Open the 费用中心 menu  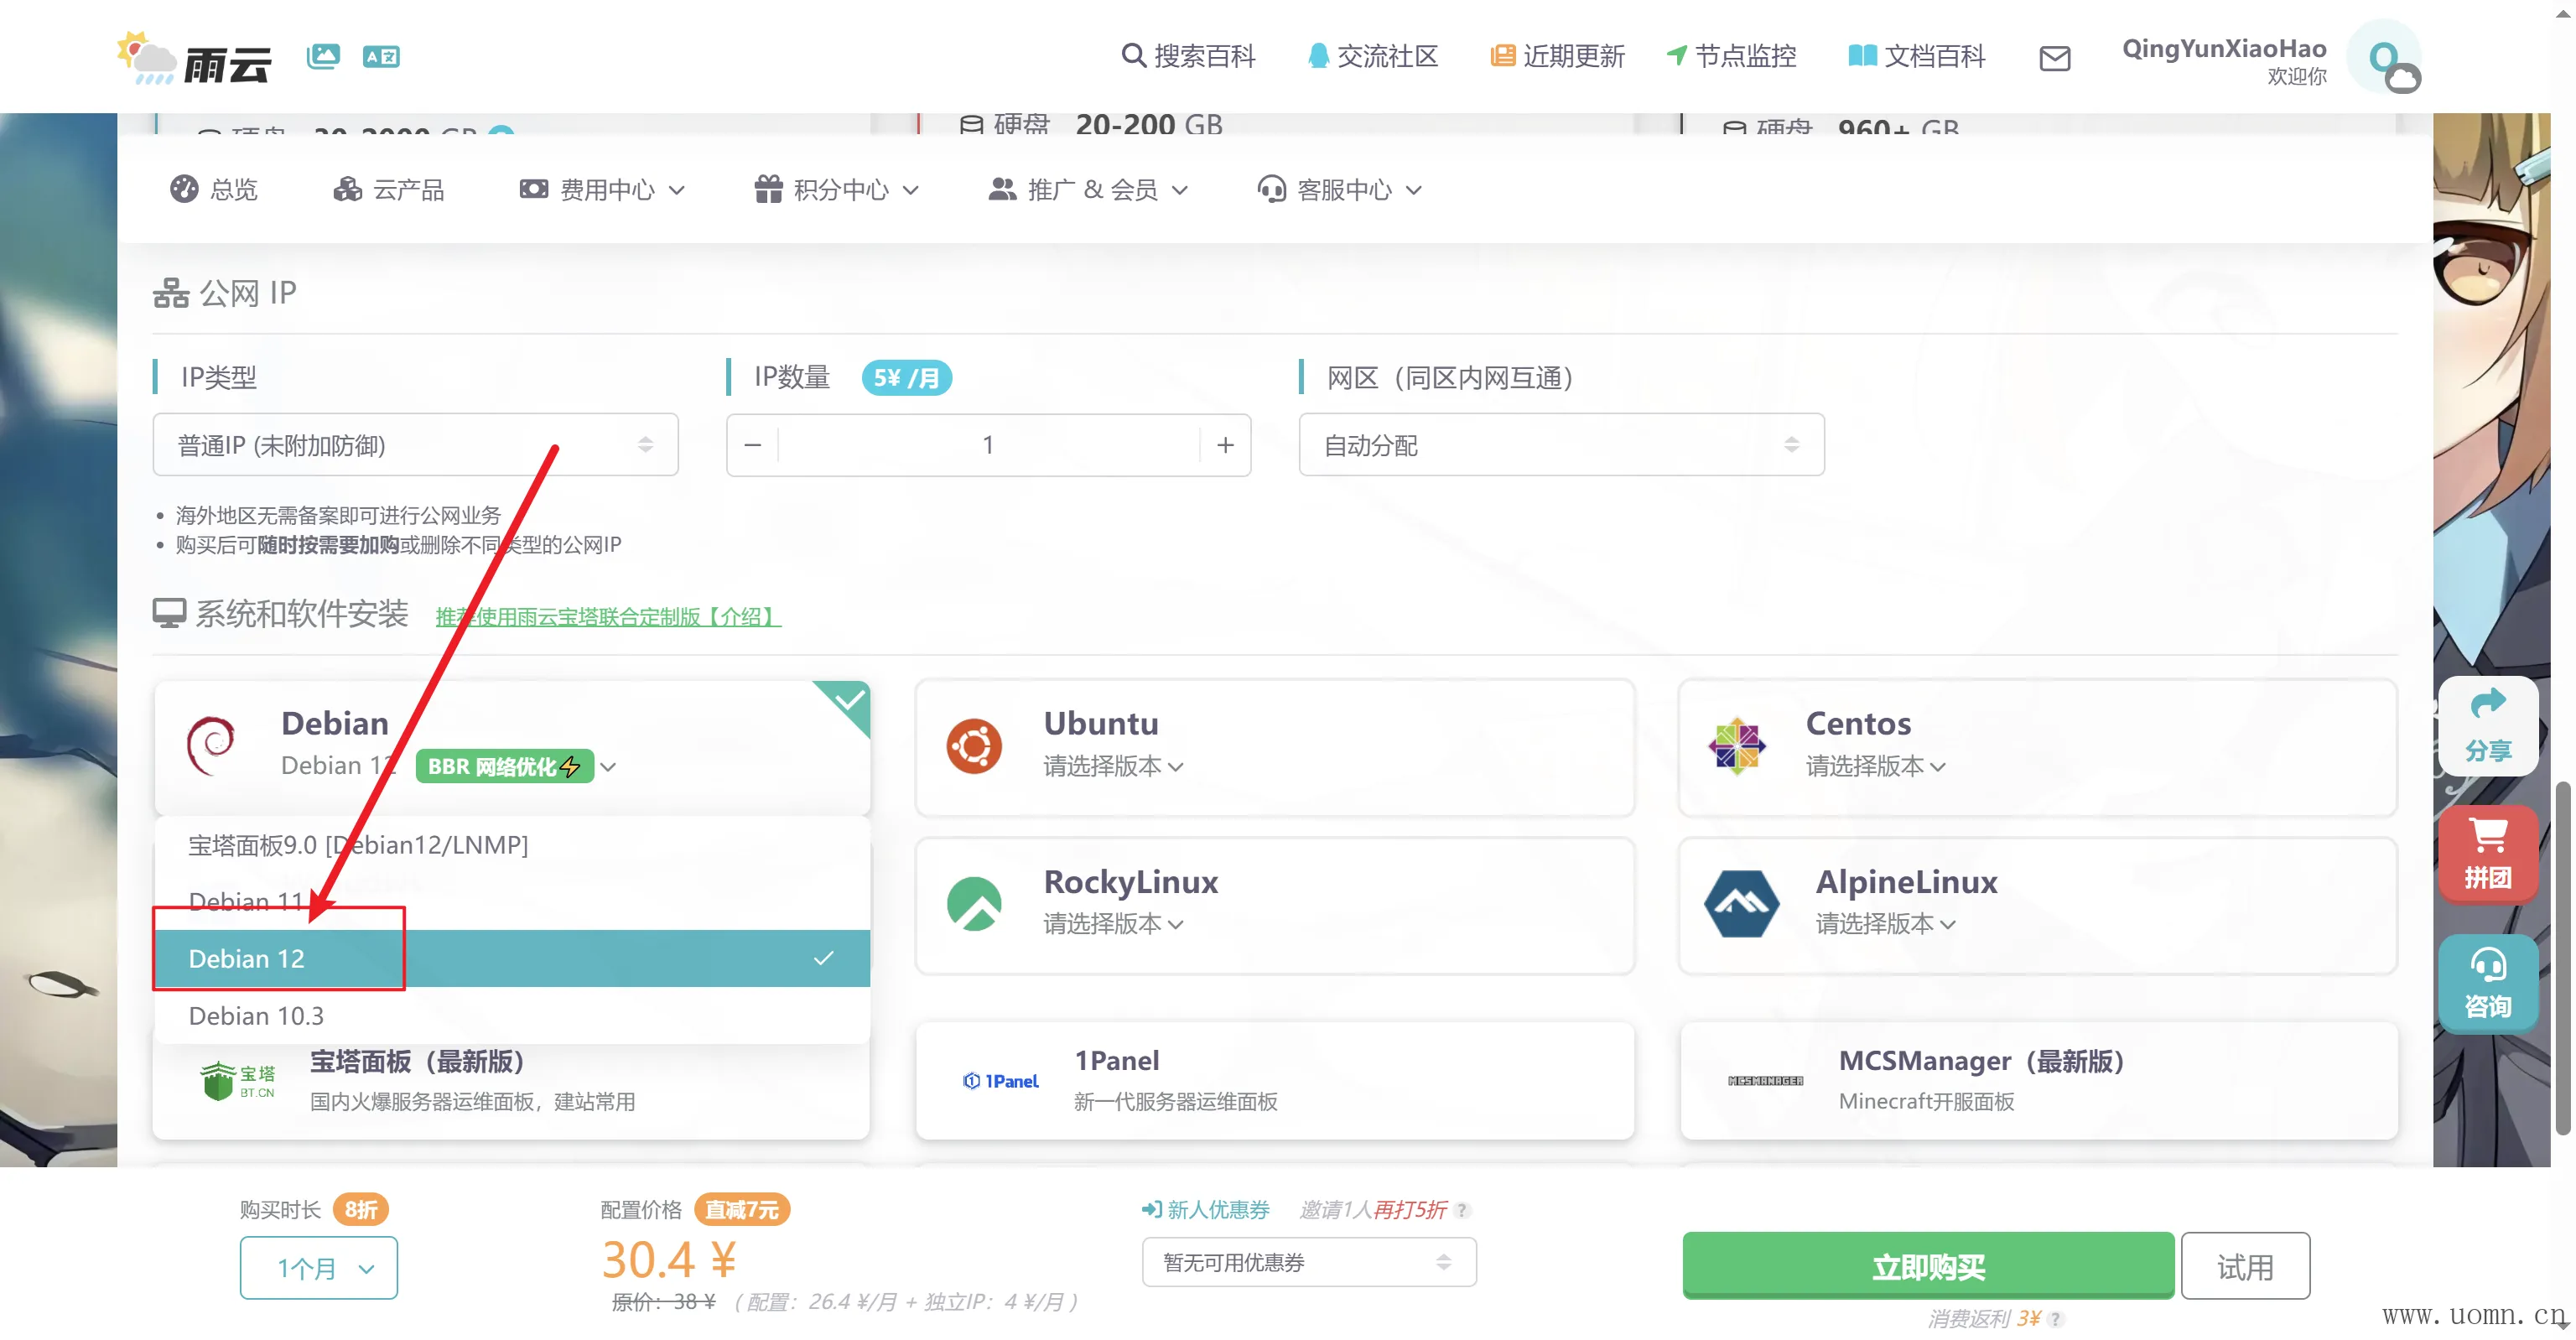click(x=603, y=190)
